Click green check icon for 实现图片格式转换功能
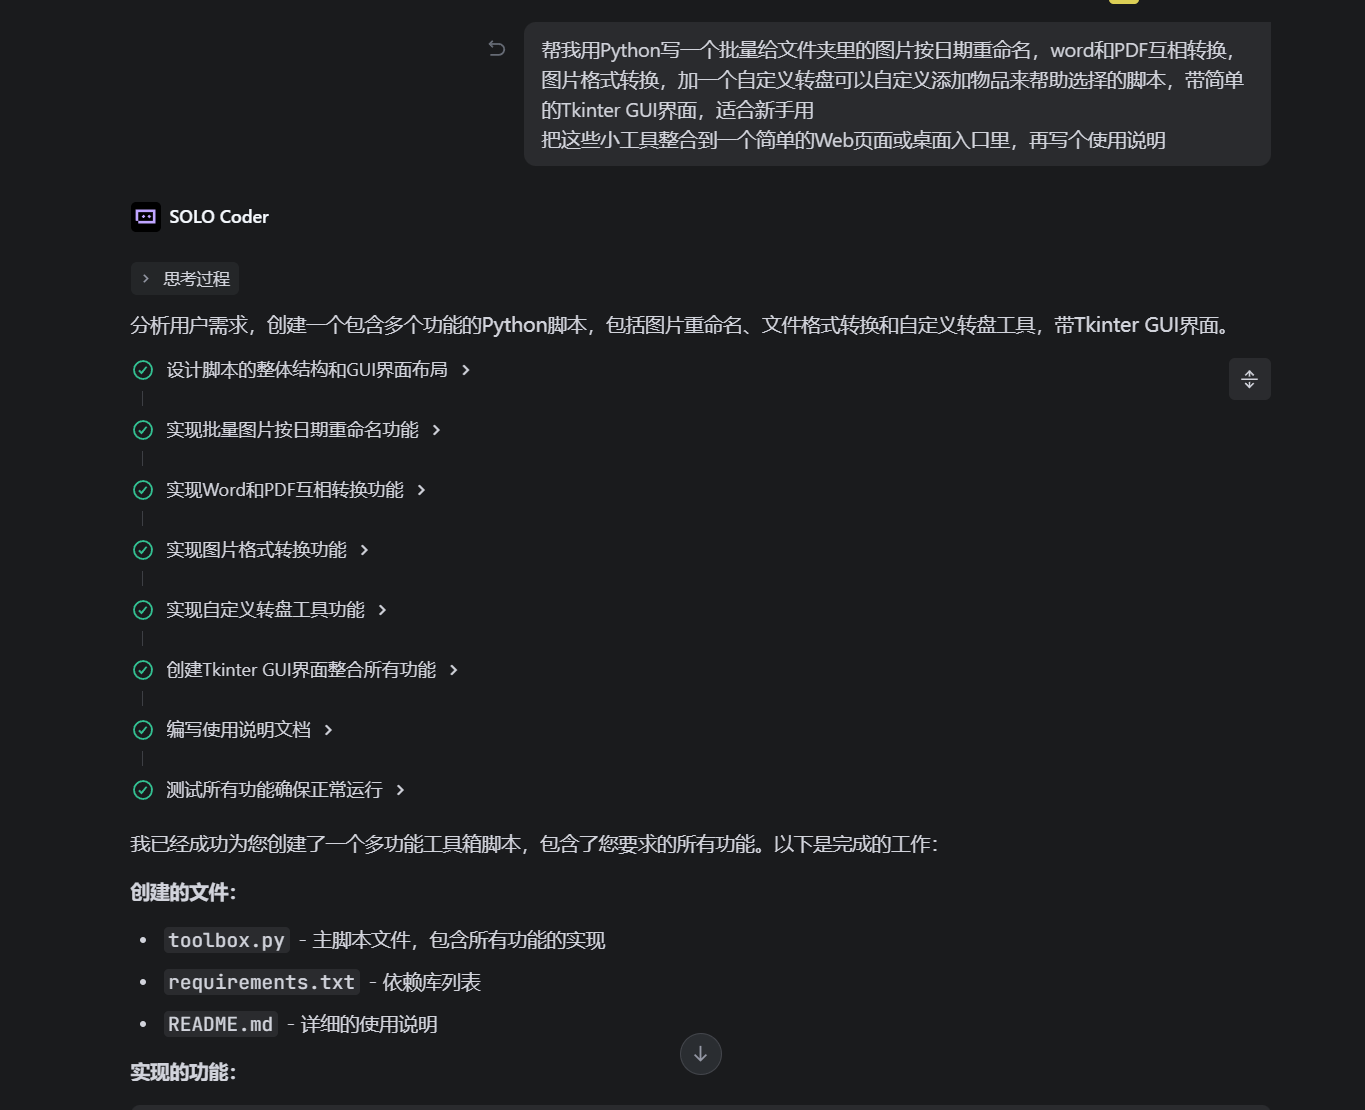 pos(143,550)
